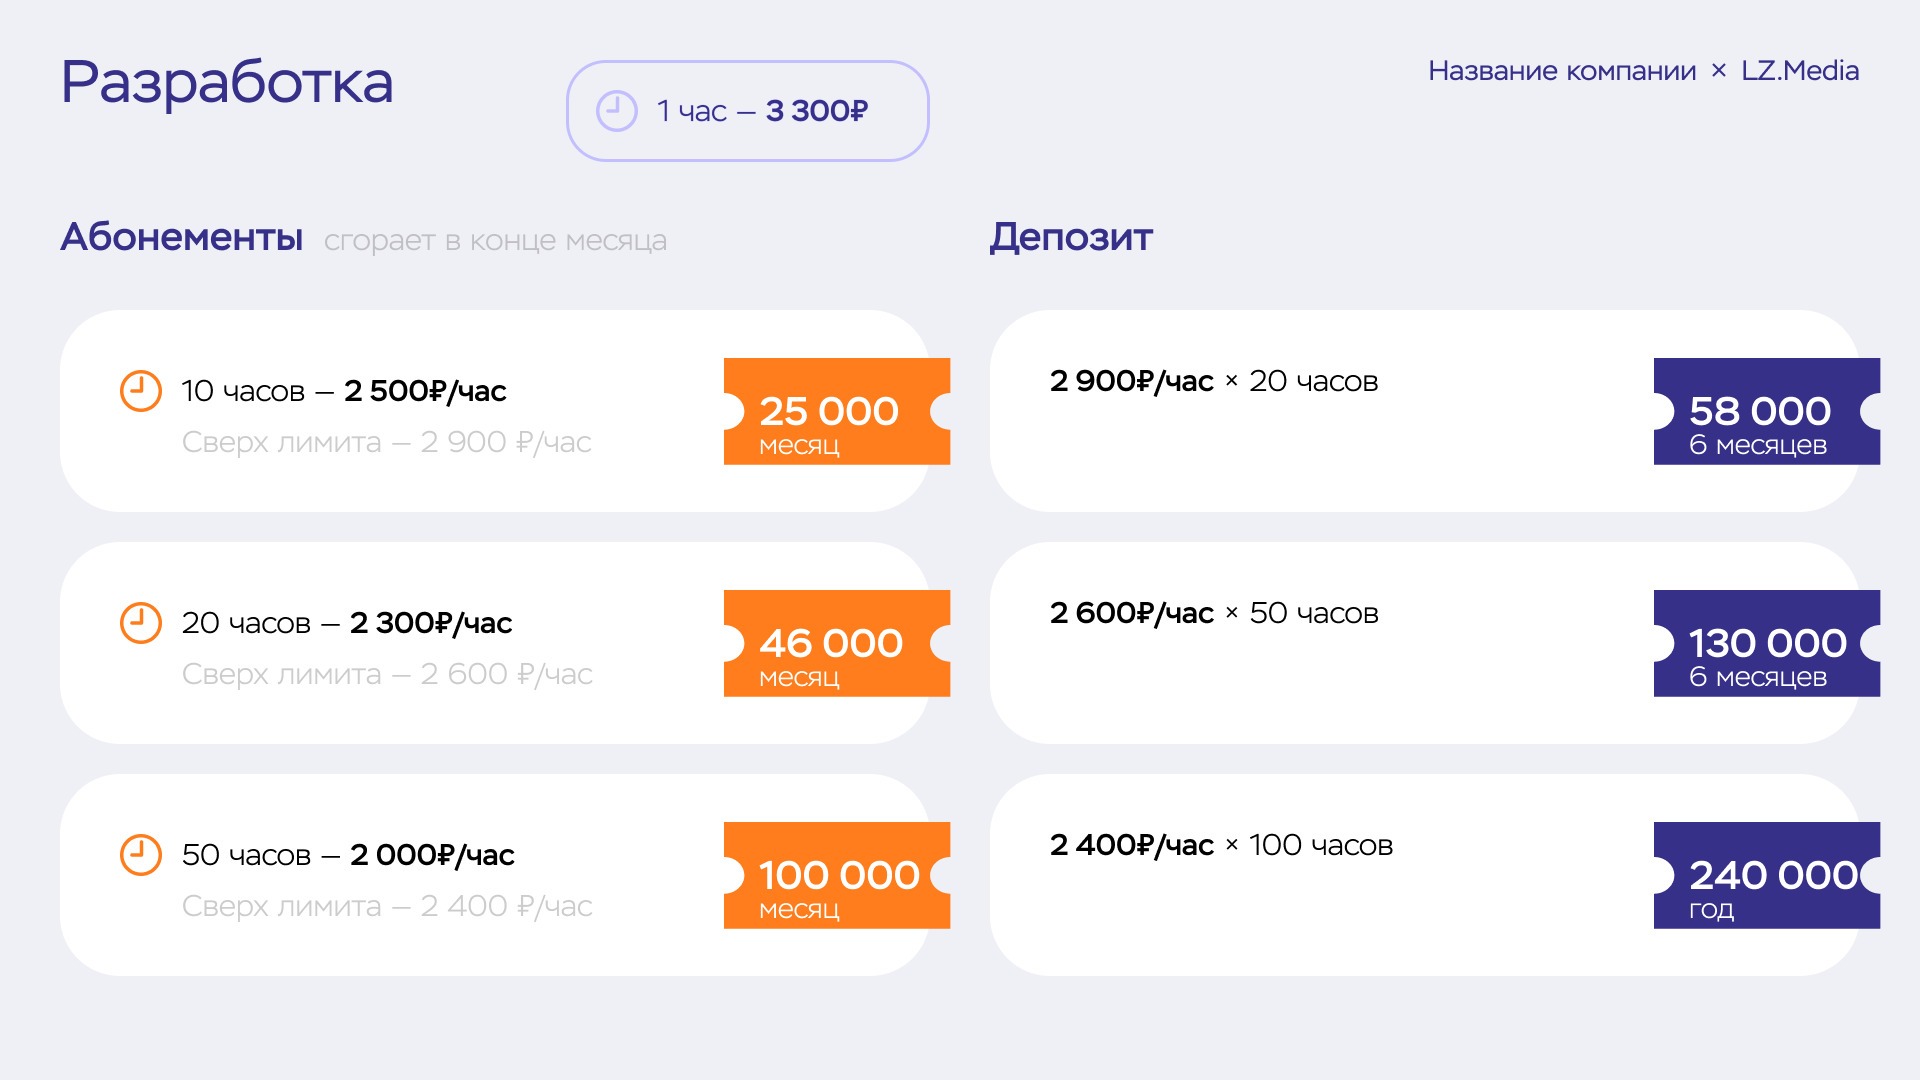Click the 'Разработка' page title

[x=227, y=82]
